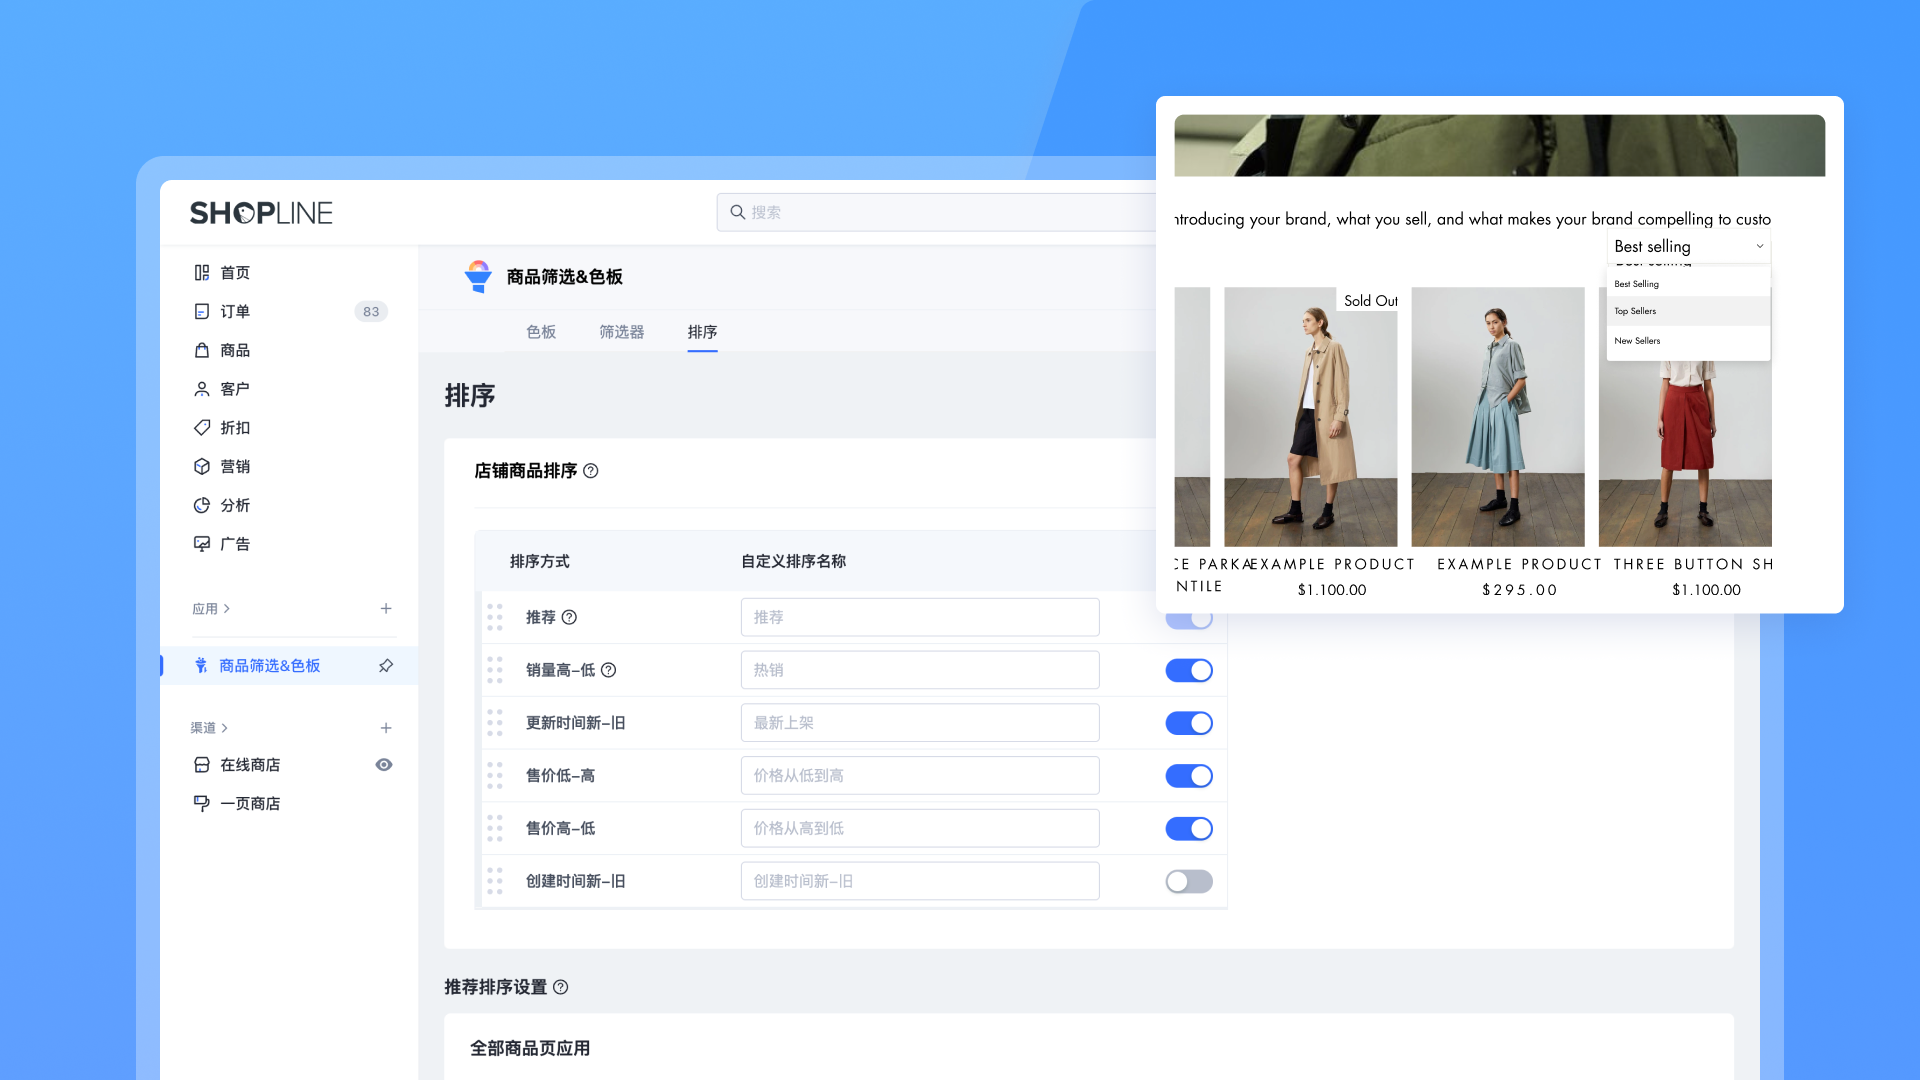The width and height of the screenshot is (1920, 1080).
Task: Switch to the 色板 tab
Action: pyautogui.click(x=541, y=332)
